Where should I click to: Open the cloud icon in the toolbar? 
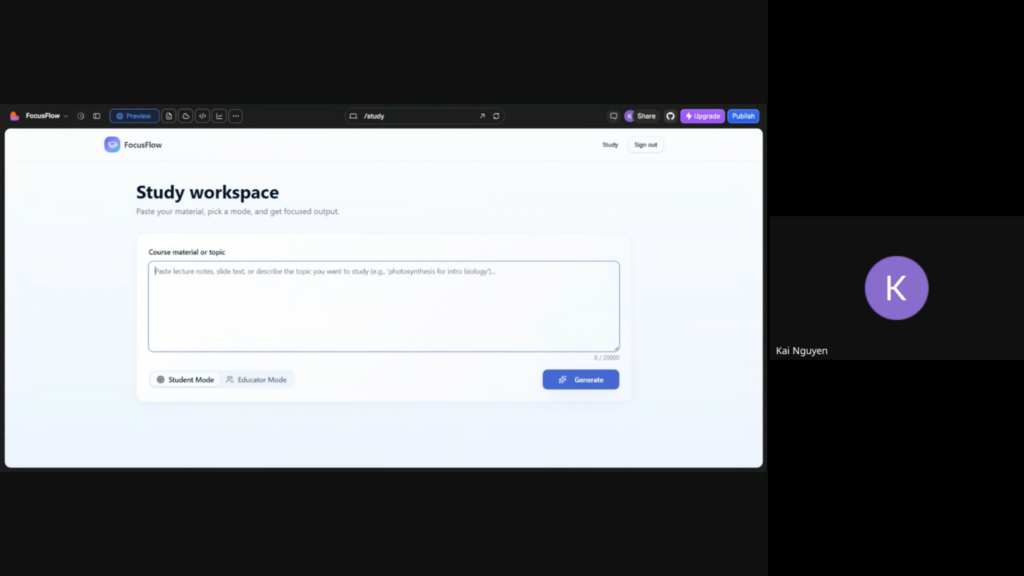(x=185, y=116)
